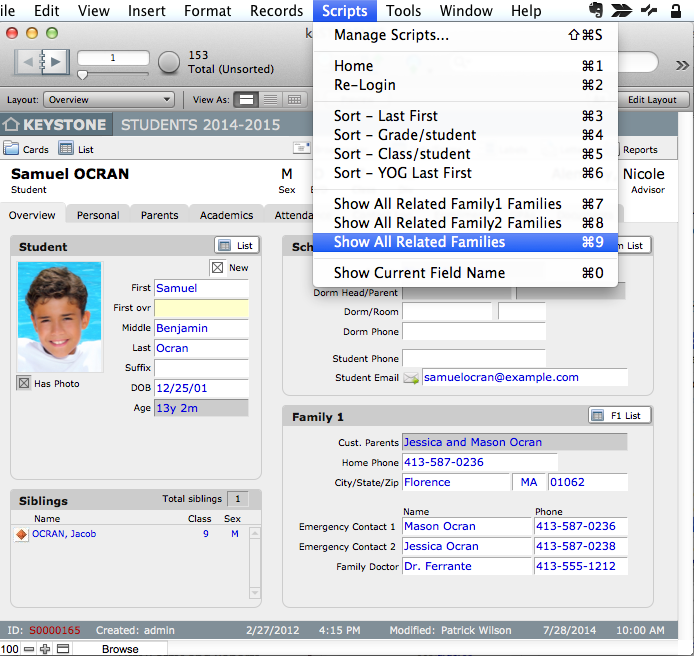The height and width of the screenshot is (656, 694).
Task: Toggle Form view in View As
Action: pyautogui.click(x=246, y=100)
